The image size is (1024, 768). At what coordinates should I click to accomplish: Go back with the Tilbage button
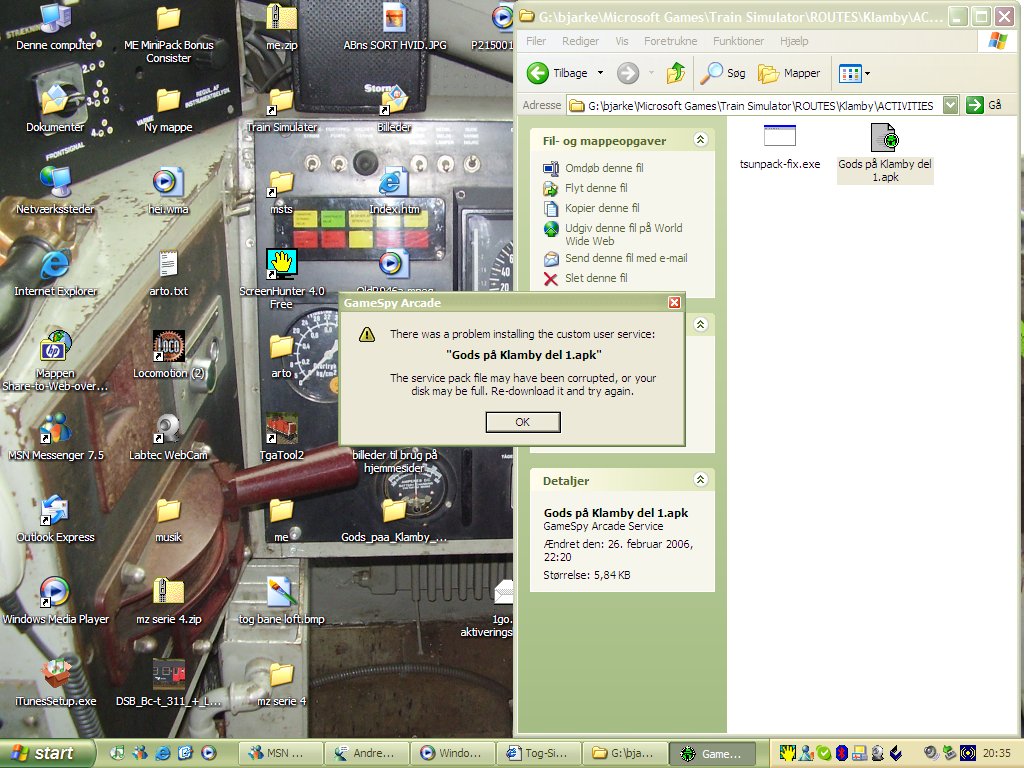[557, 72]
